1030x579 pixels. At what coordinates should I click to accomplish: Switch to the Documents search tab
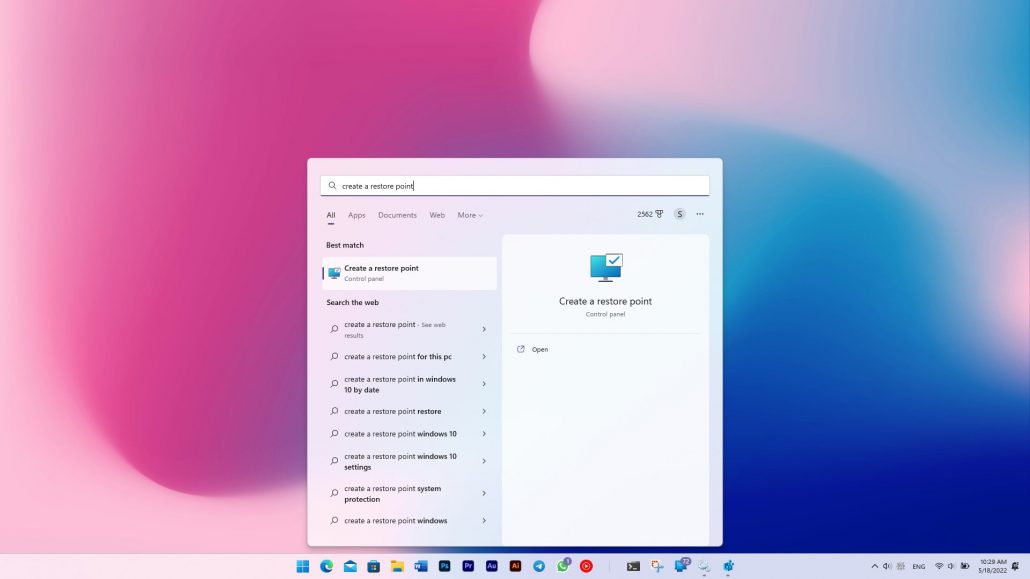coord(397,215)
